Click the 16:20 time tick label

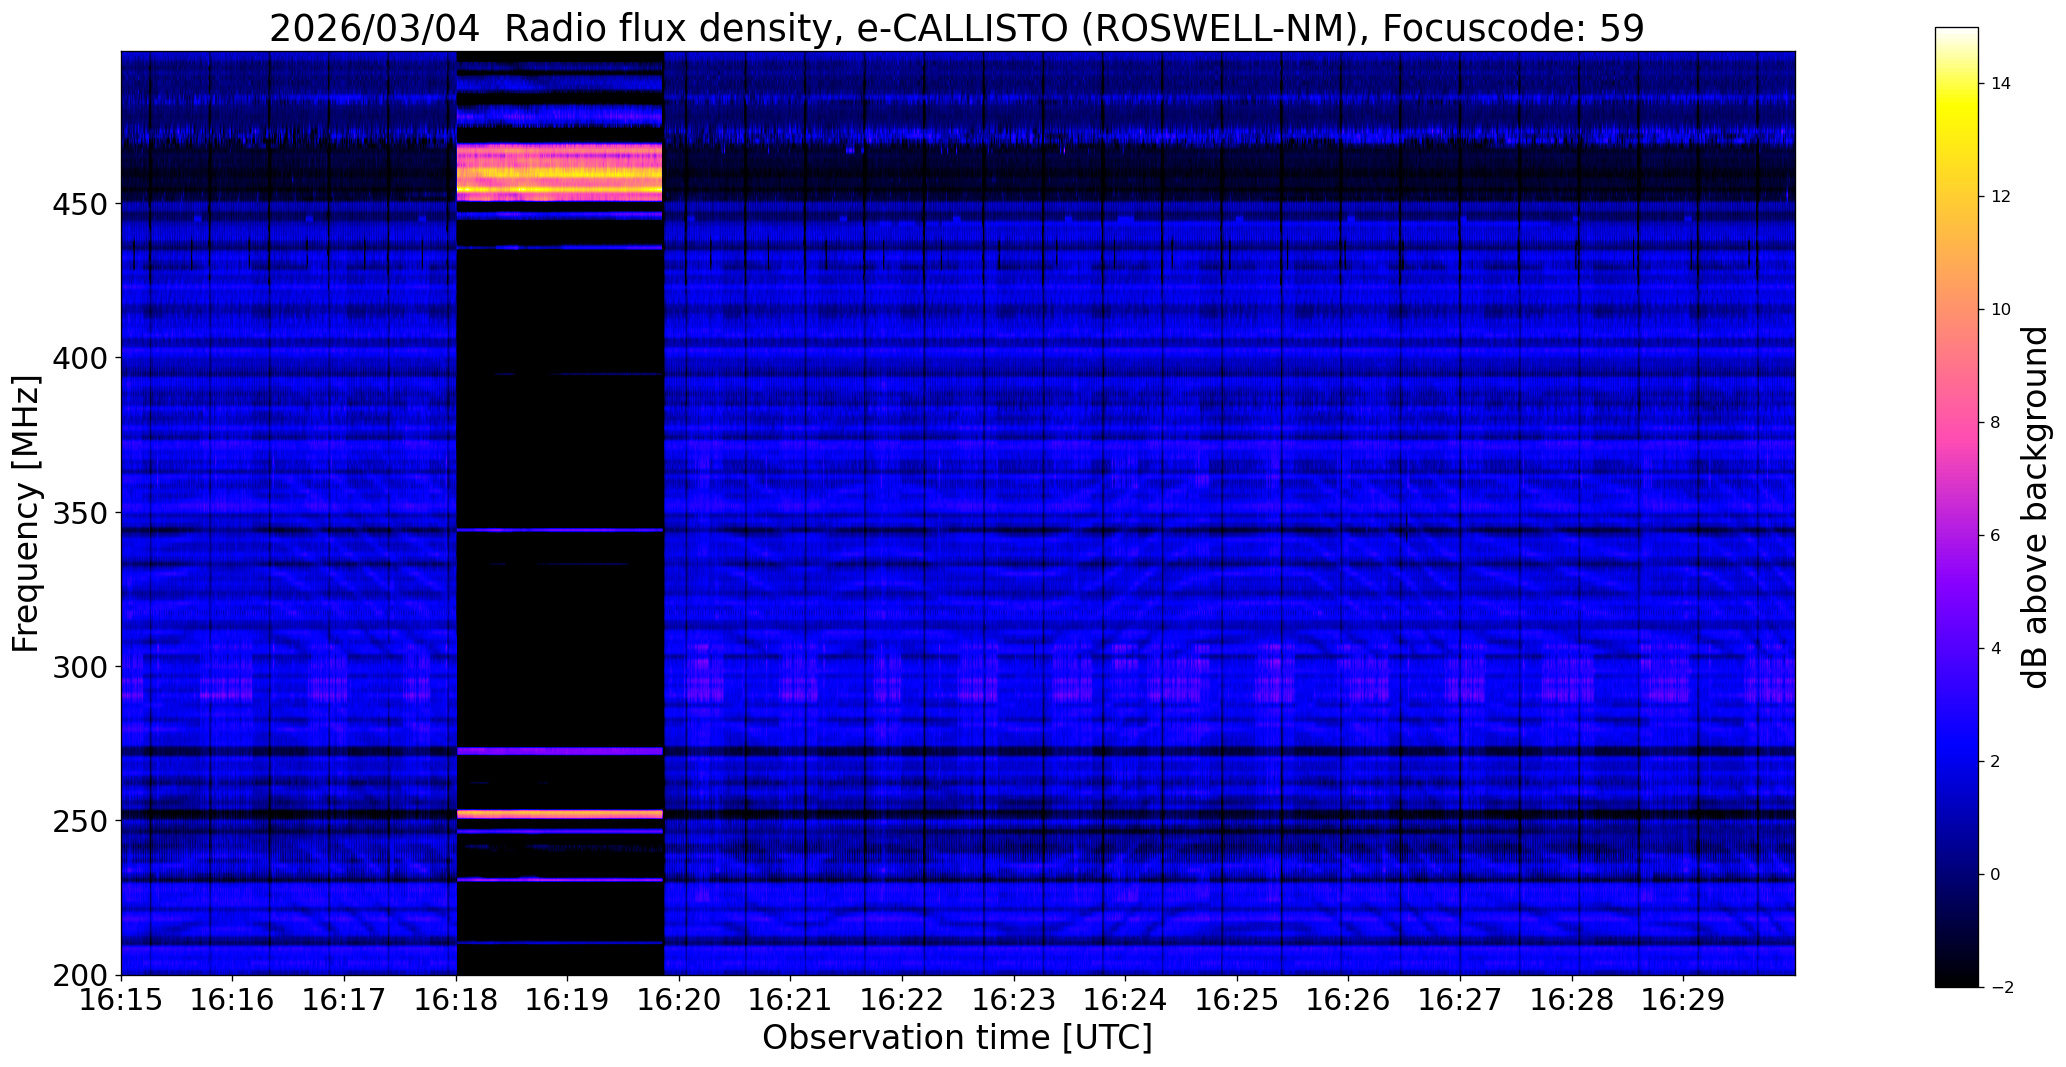[x=680, y=999]
